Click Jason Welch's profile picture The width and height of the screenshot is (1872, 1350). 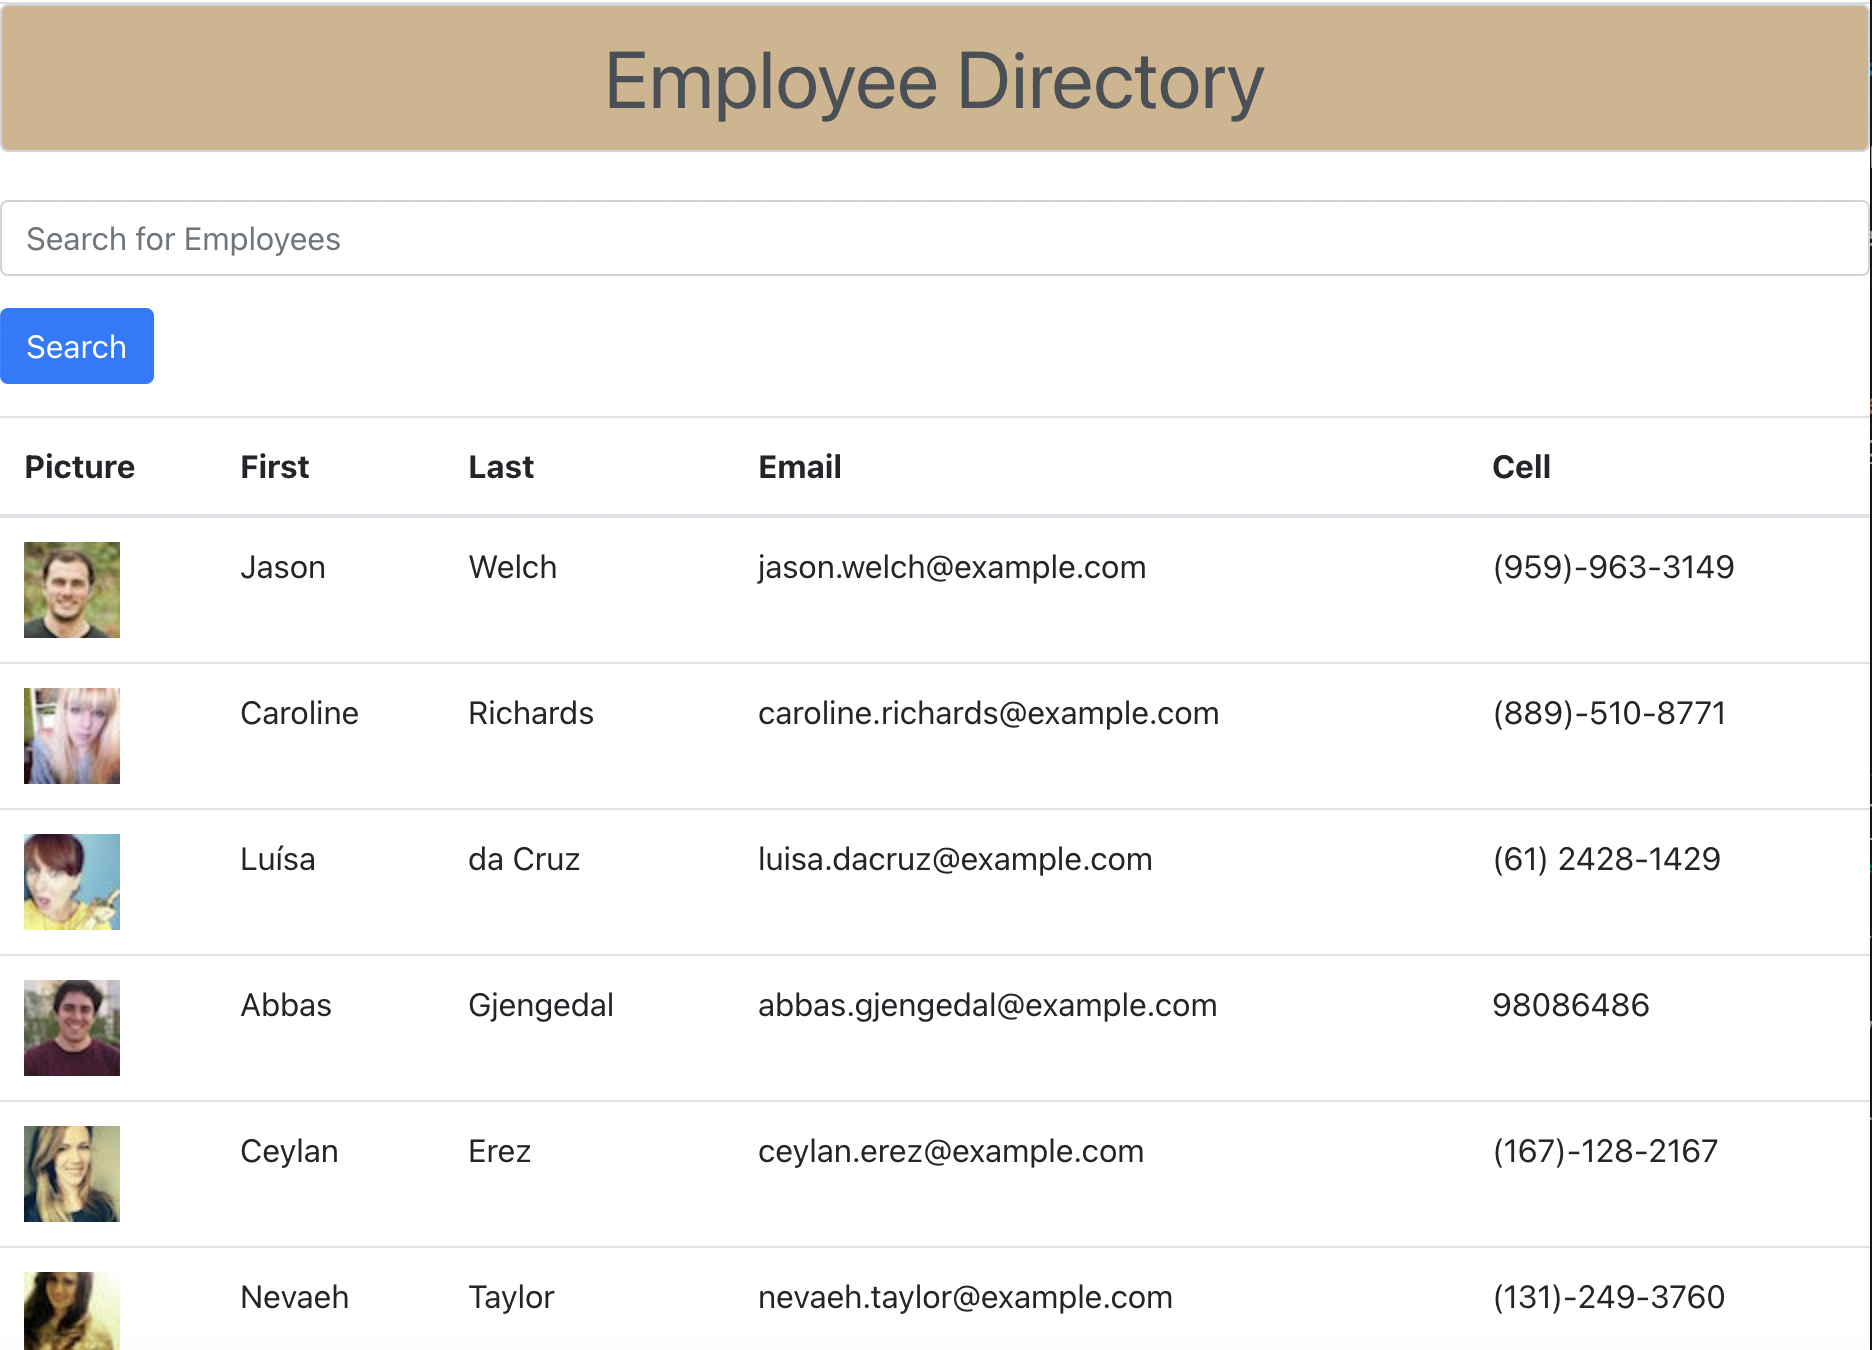pyautogui.click(x=71, y=590)
